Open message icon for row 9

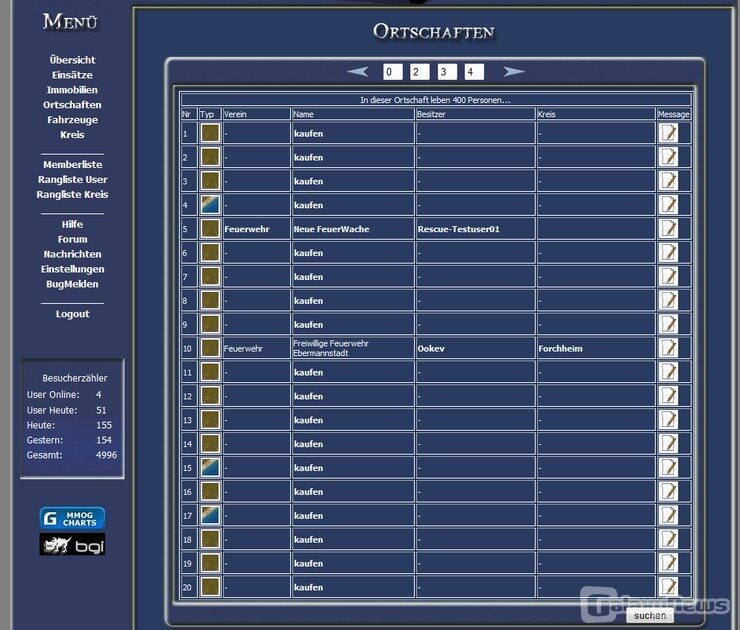click(x=668, y=324)
